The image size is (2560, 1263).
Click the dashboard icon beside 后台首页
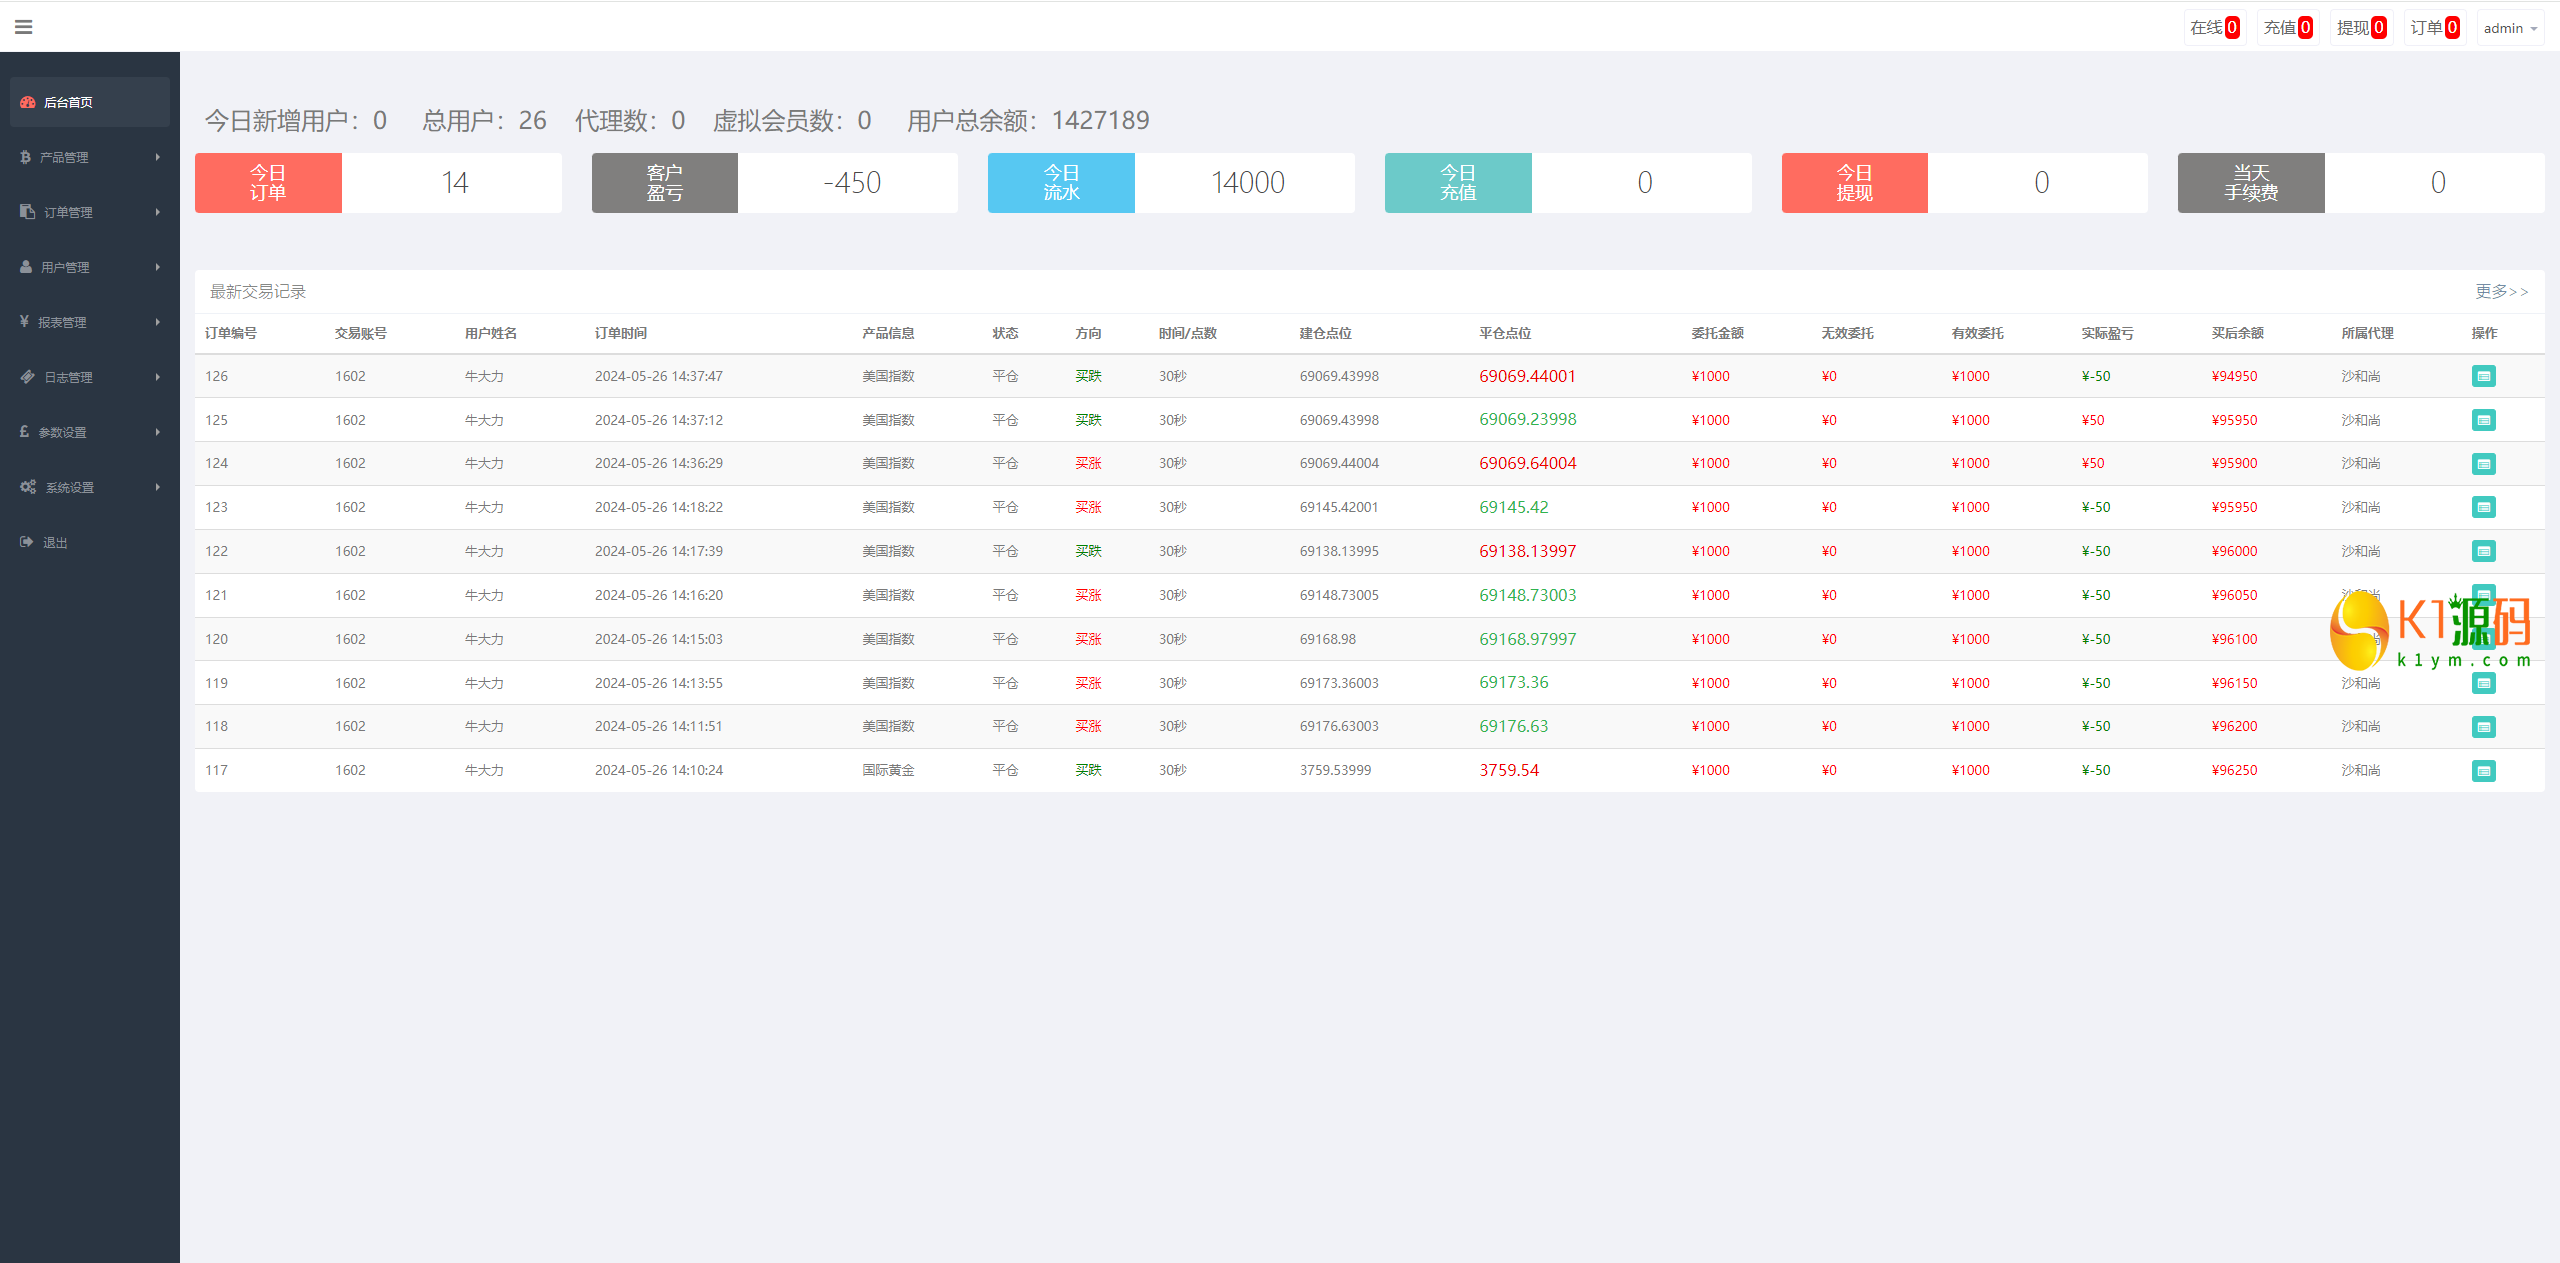28,102
